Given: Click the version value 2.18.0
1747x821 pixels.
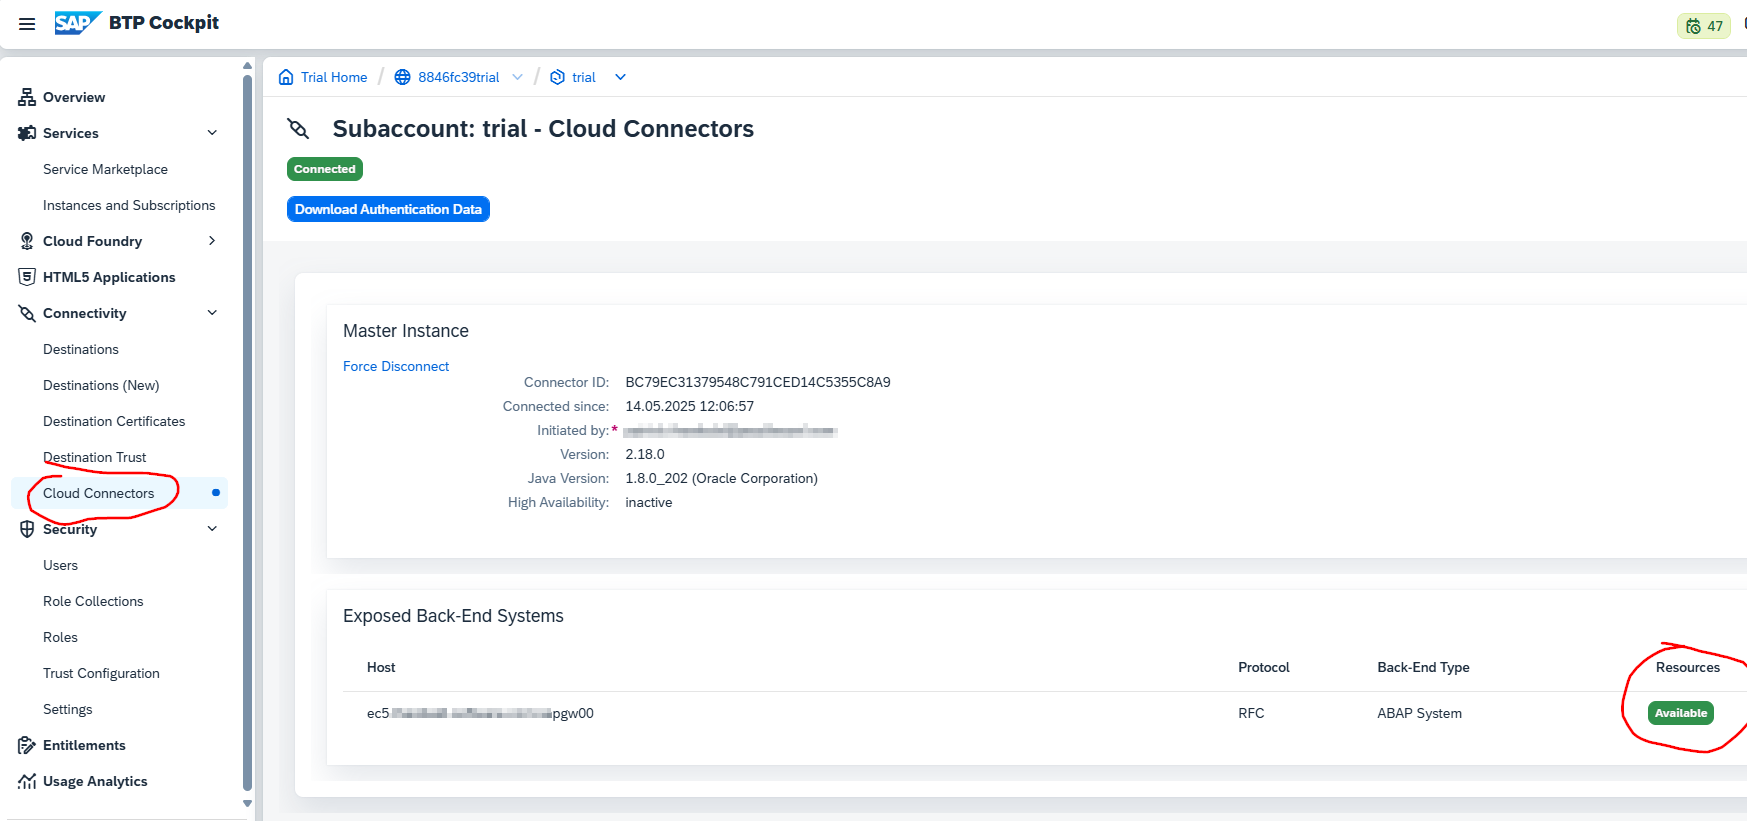Looking at the screenshot, I should [x=645, y=454].
